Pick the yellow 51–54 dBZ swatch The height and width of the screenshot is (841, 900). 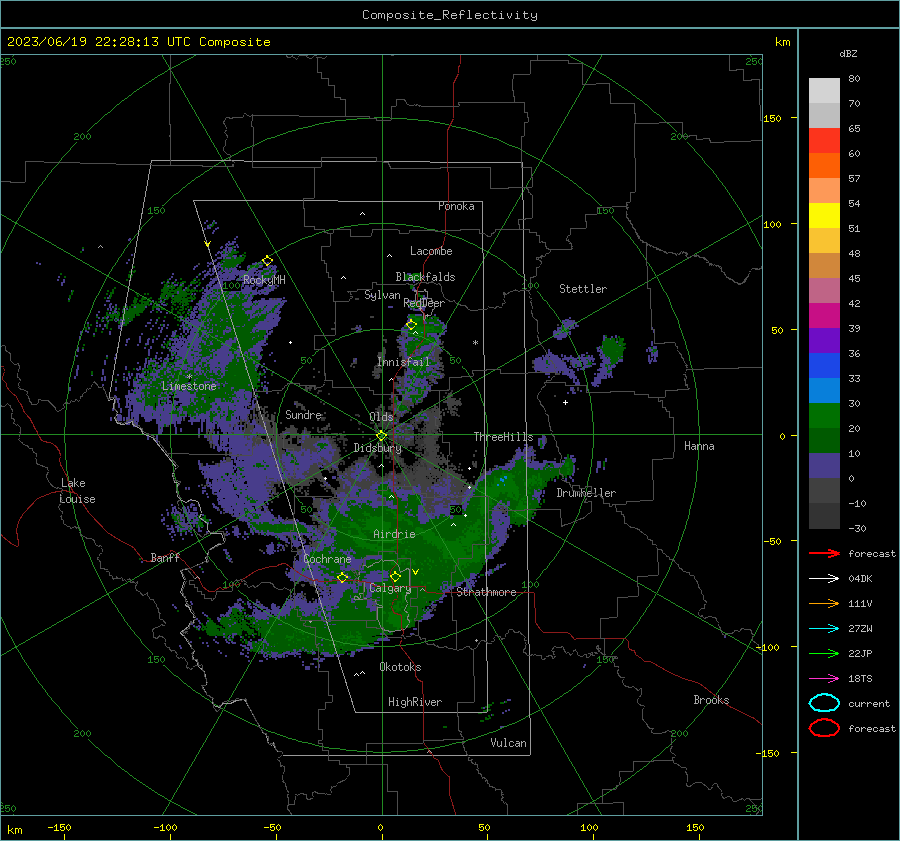[824, 216]
